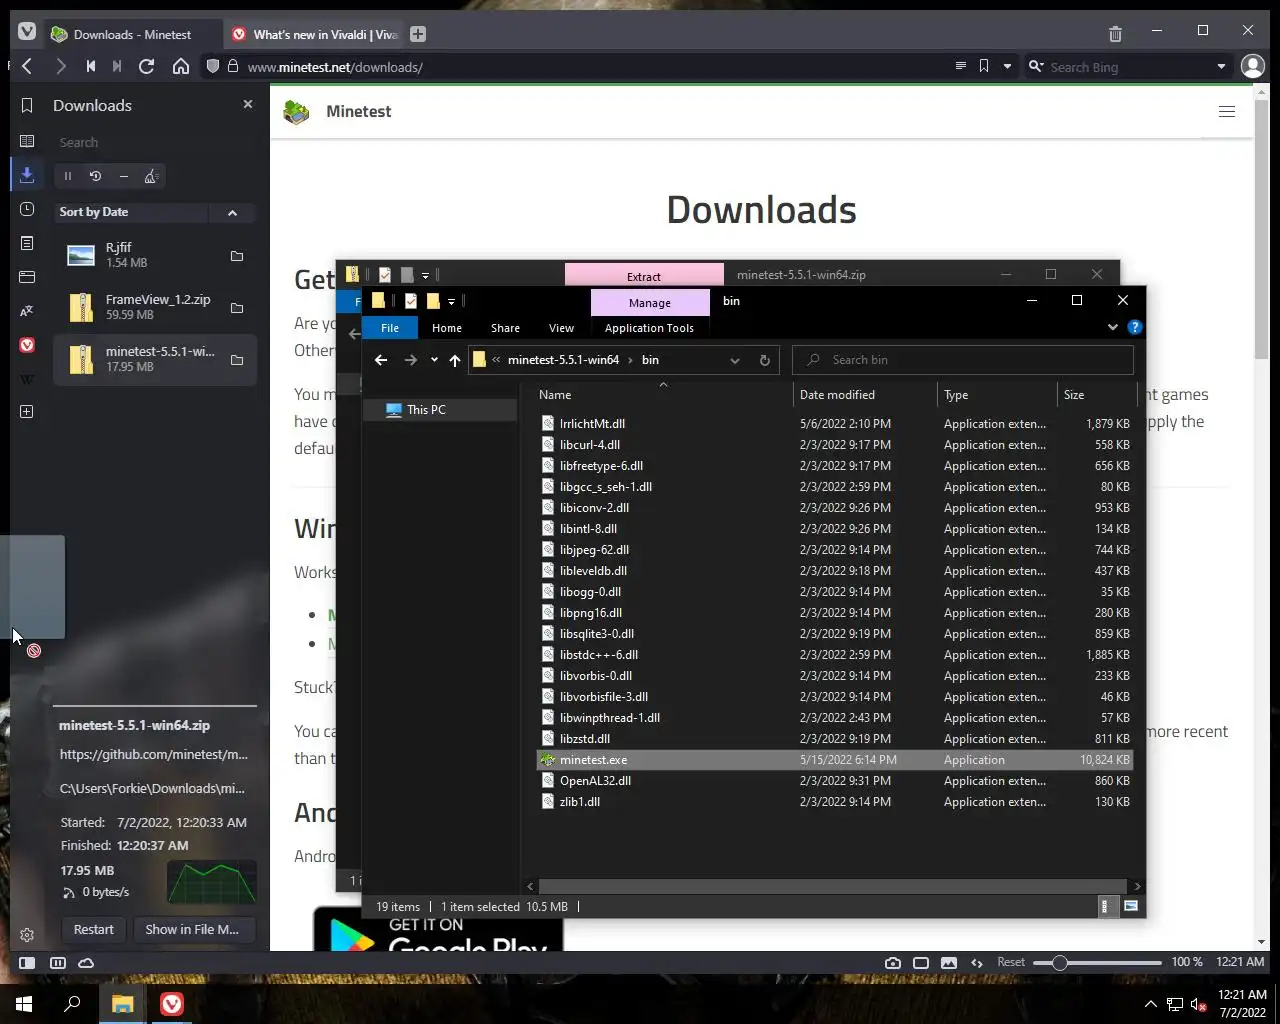Toggle reader view in address bar

point(960,66)
